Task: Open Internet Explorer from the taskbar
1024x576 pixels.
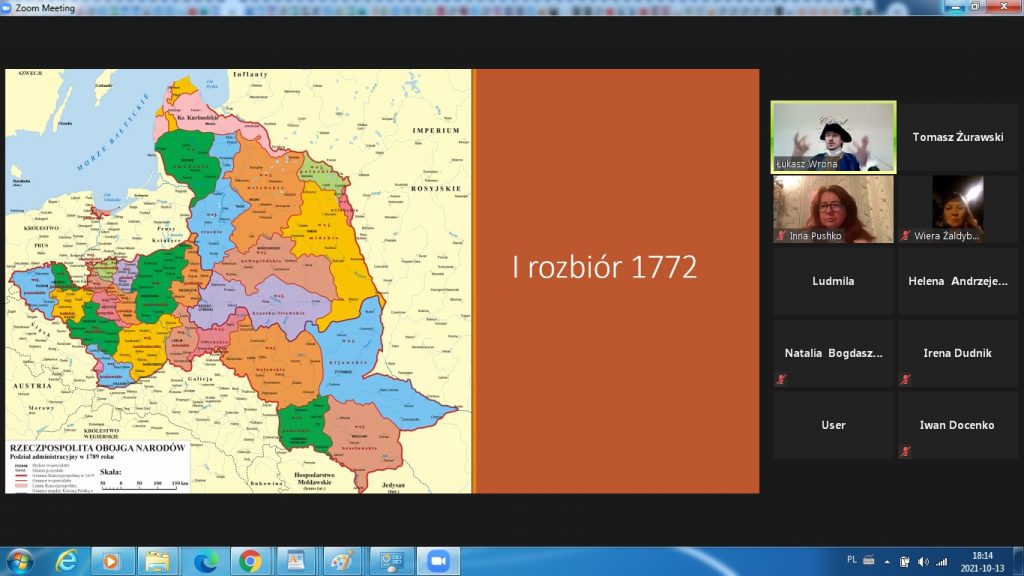Action: pyautogui.click(x=66, y=561)
